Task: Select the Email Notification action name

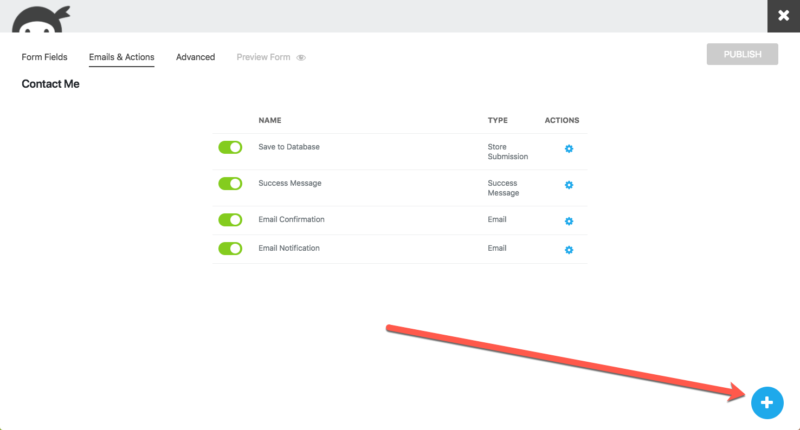Action: 289,248
